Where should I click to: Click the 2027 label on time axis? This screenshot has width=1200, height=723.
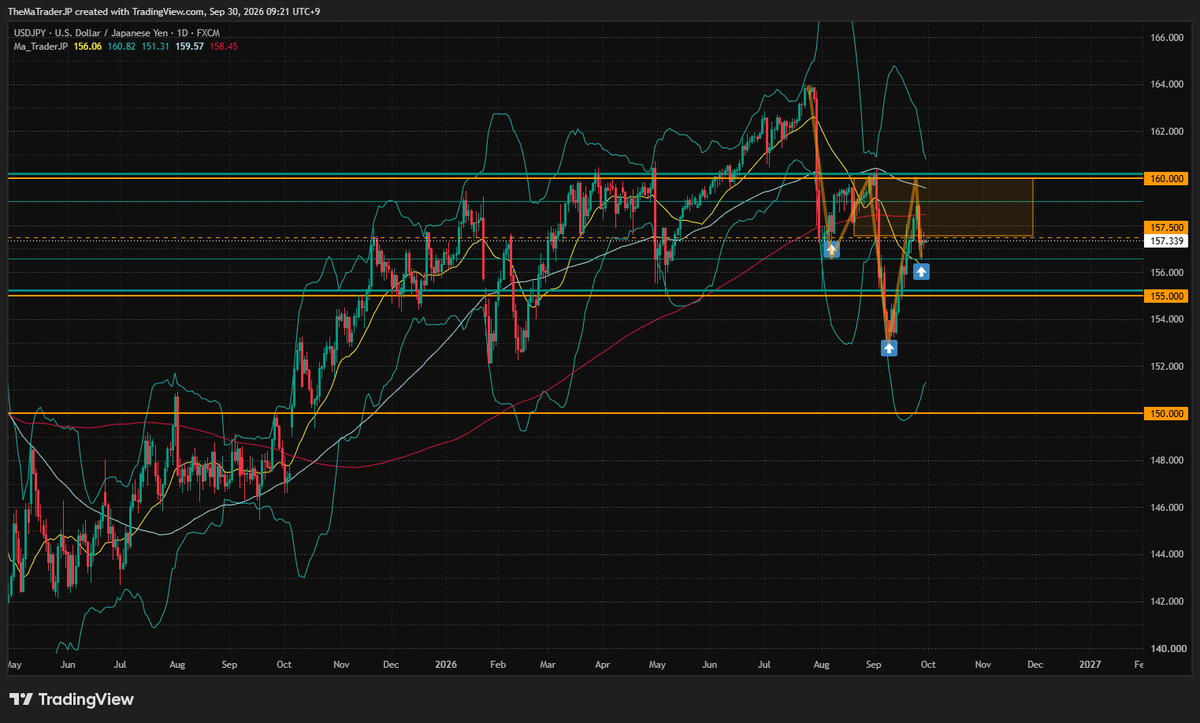click(x=1089, y=663)
